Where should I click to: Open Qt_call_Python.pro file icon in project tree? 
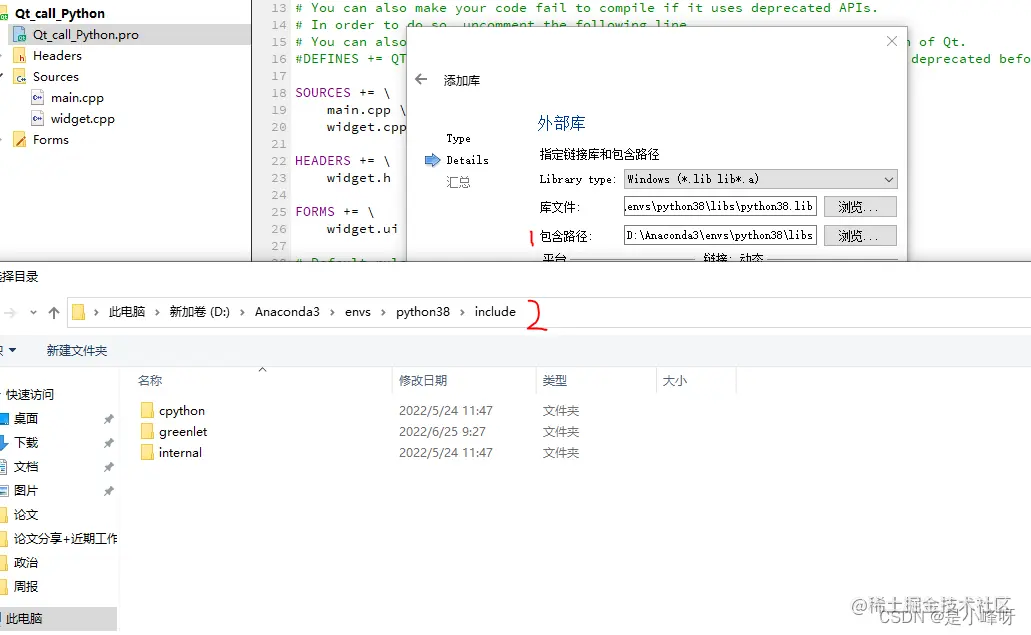(x=20, y=35)
